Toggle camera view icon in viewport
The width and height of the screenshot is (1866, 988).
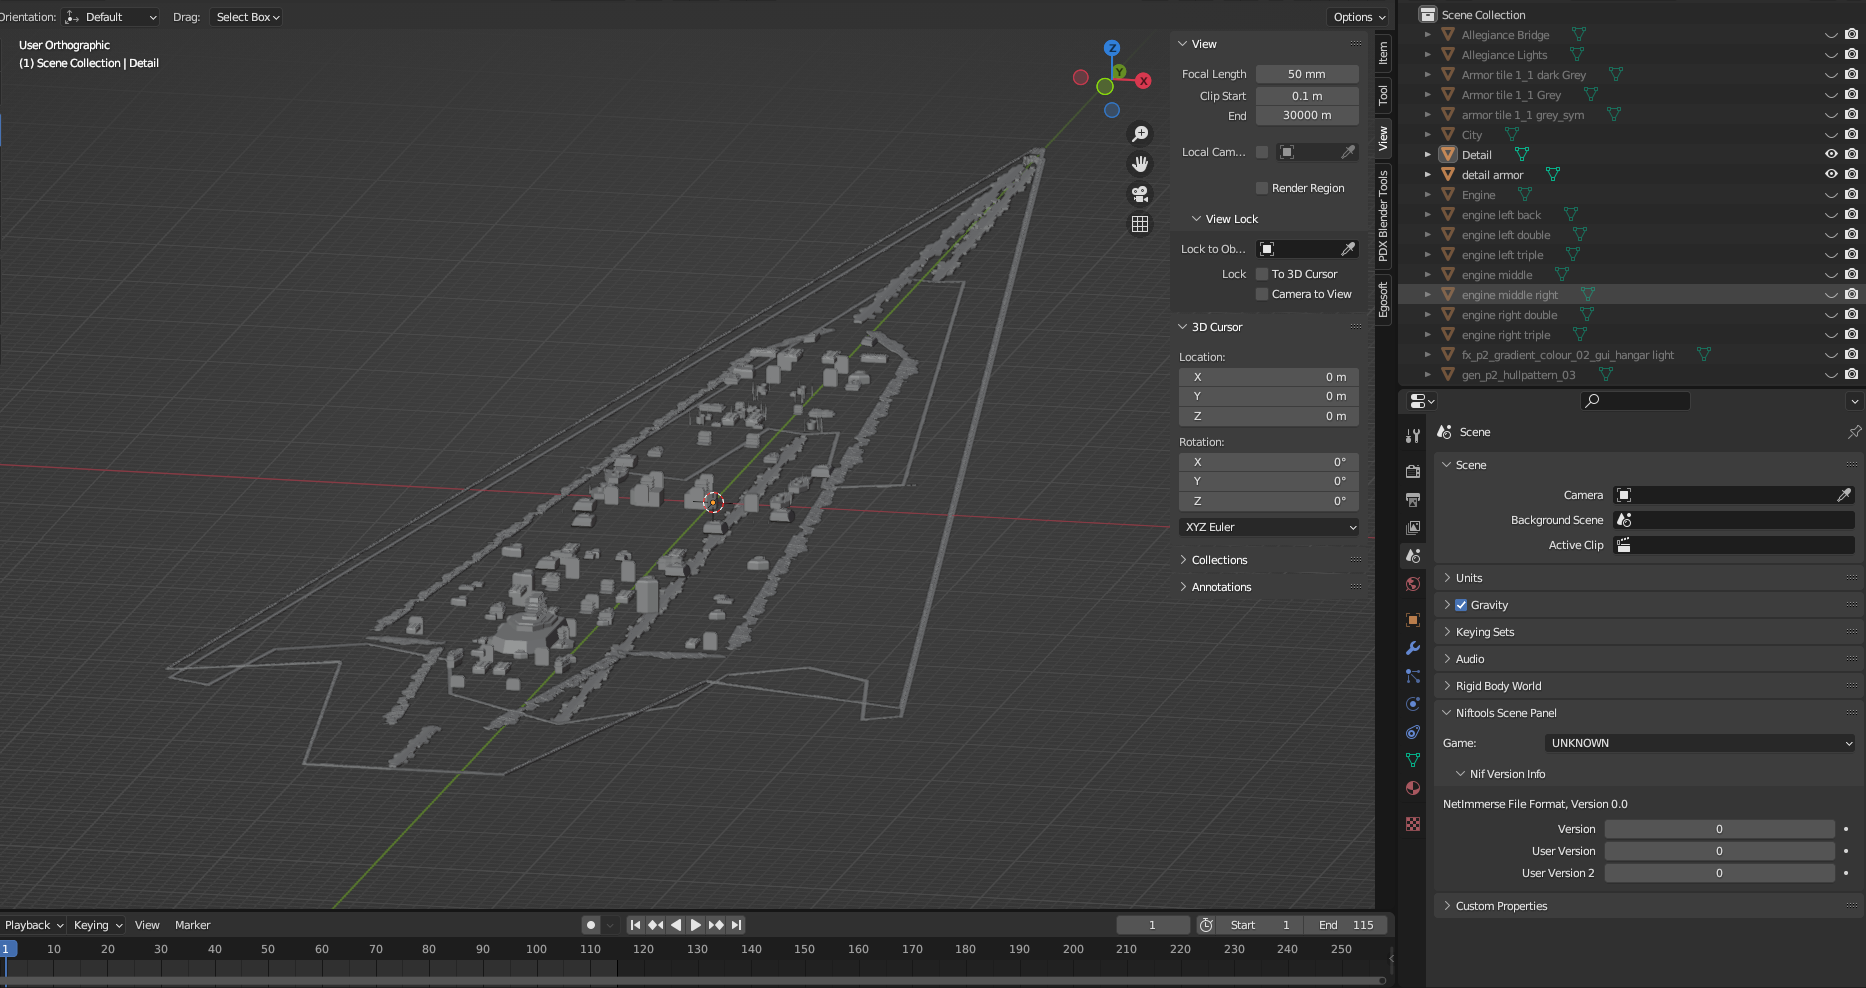[1140, 194]
